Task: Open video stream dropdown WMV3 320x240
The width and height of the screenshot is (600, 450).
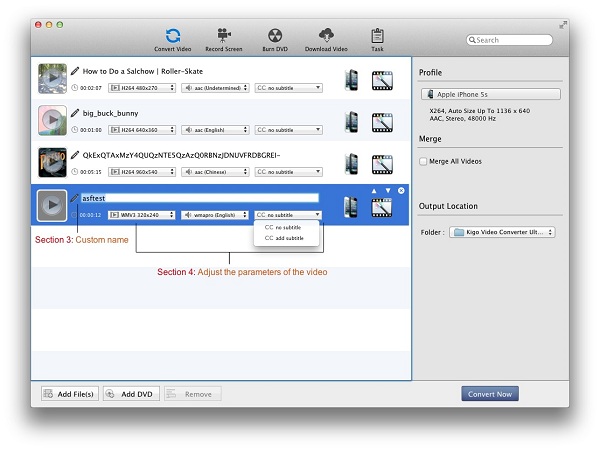Action: pos(142,215)
